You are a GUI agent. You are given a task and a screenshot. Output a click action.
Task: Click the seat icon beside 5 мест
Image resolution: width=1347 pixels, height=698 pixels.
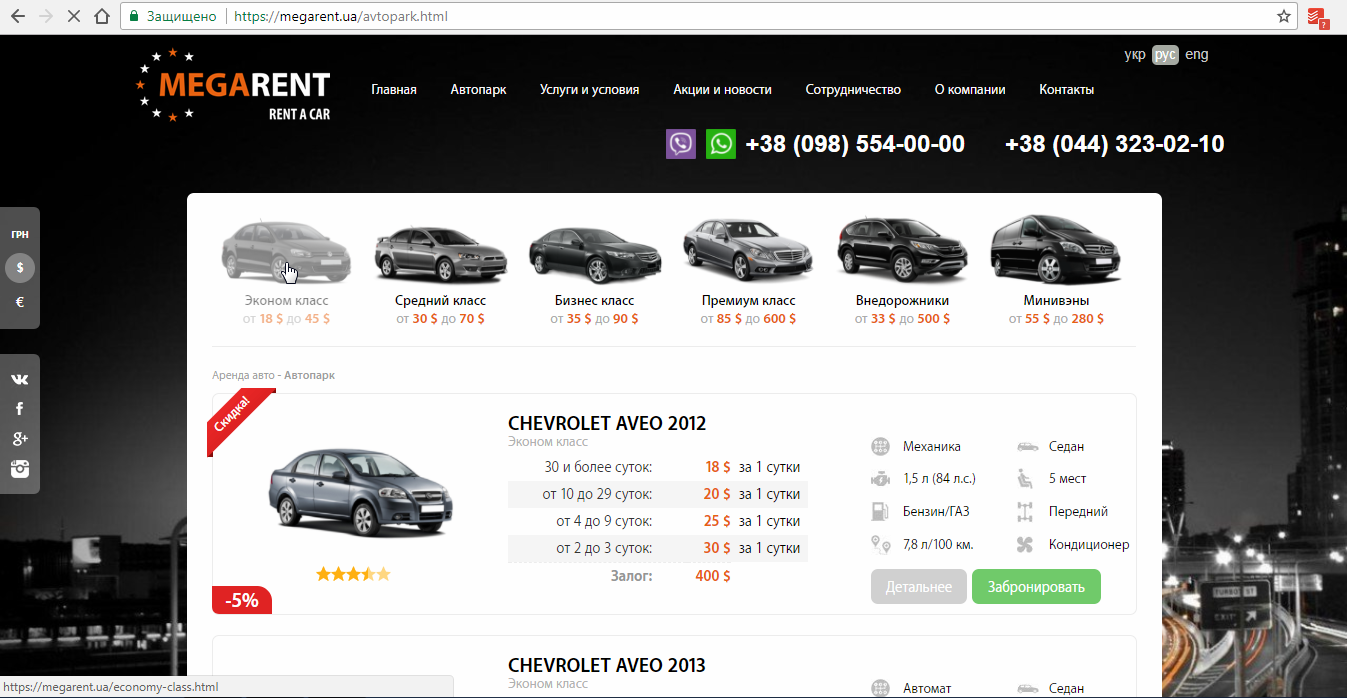tap(1025, 479)
